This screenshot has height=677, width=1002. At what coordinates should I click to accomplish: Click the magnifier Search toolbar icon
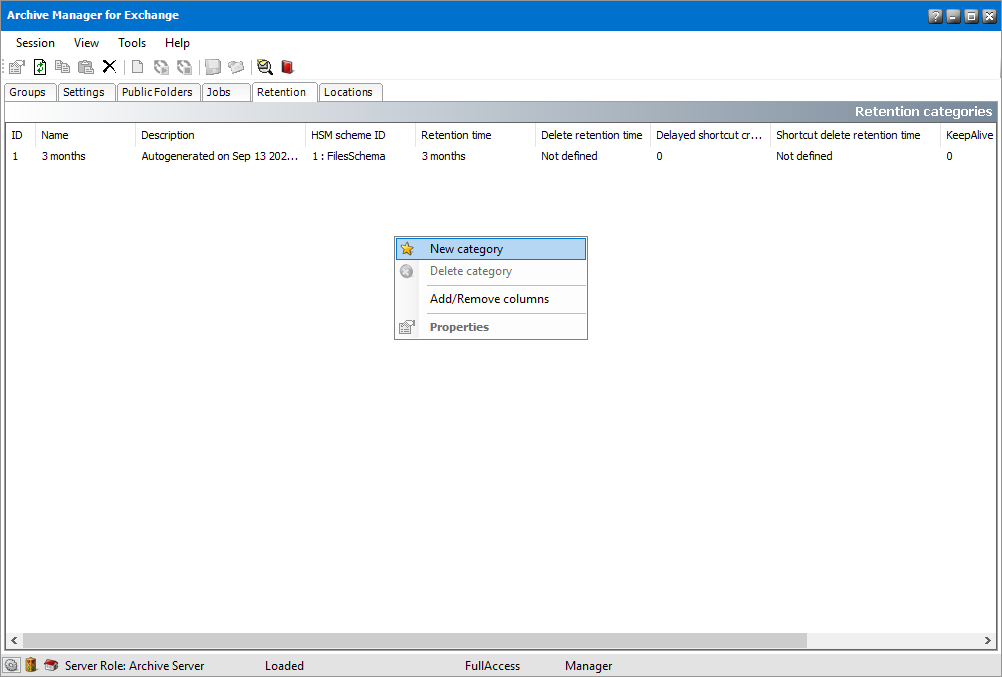pyautogui.click(x=265, y=66)
